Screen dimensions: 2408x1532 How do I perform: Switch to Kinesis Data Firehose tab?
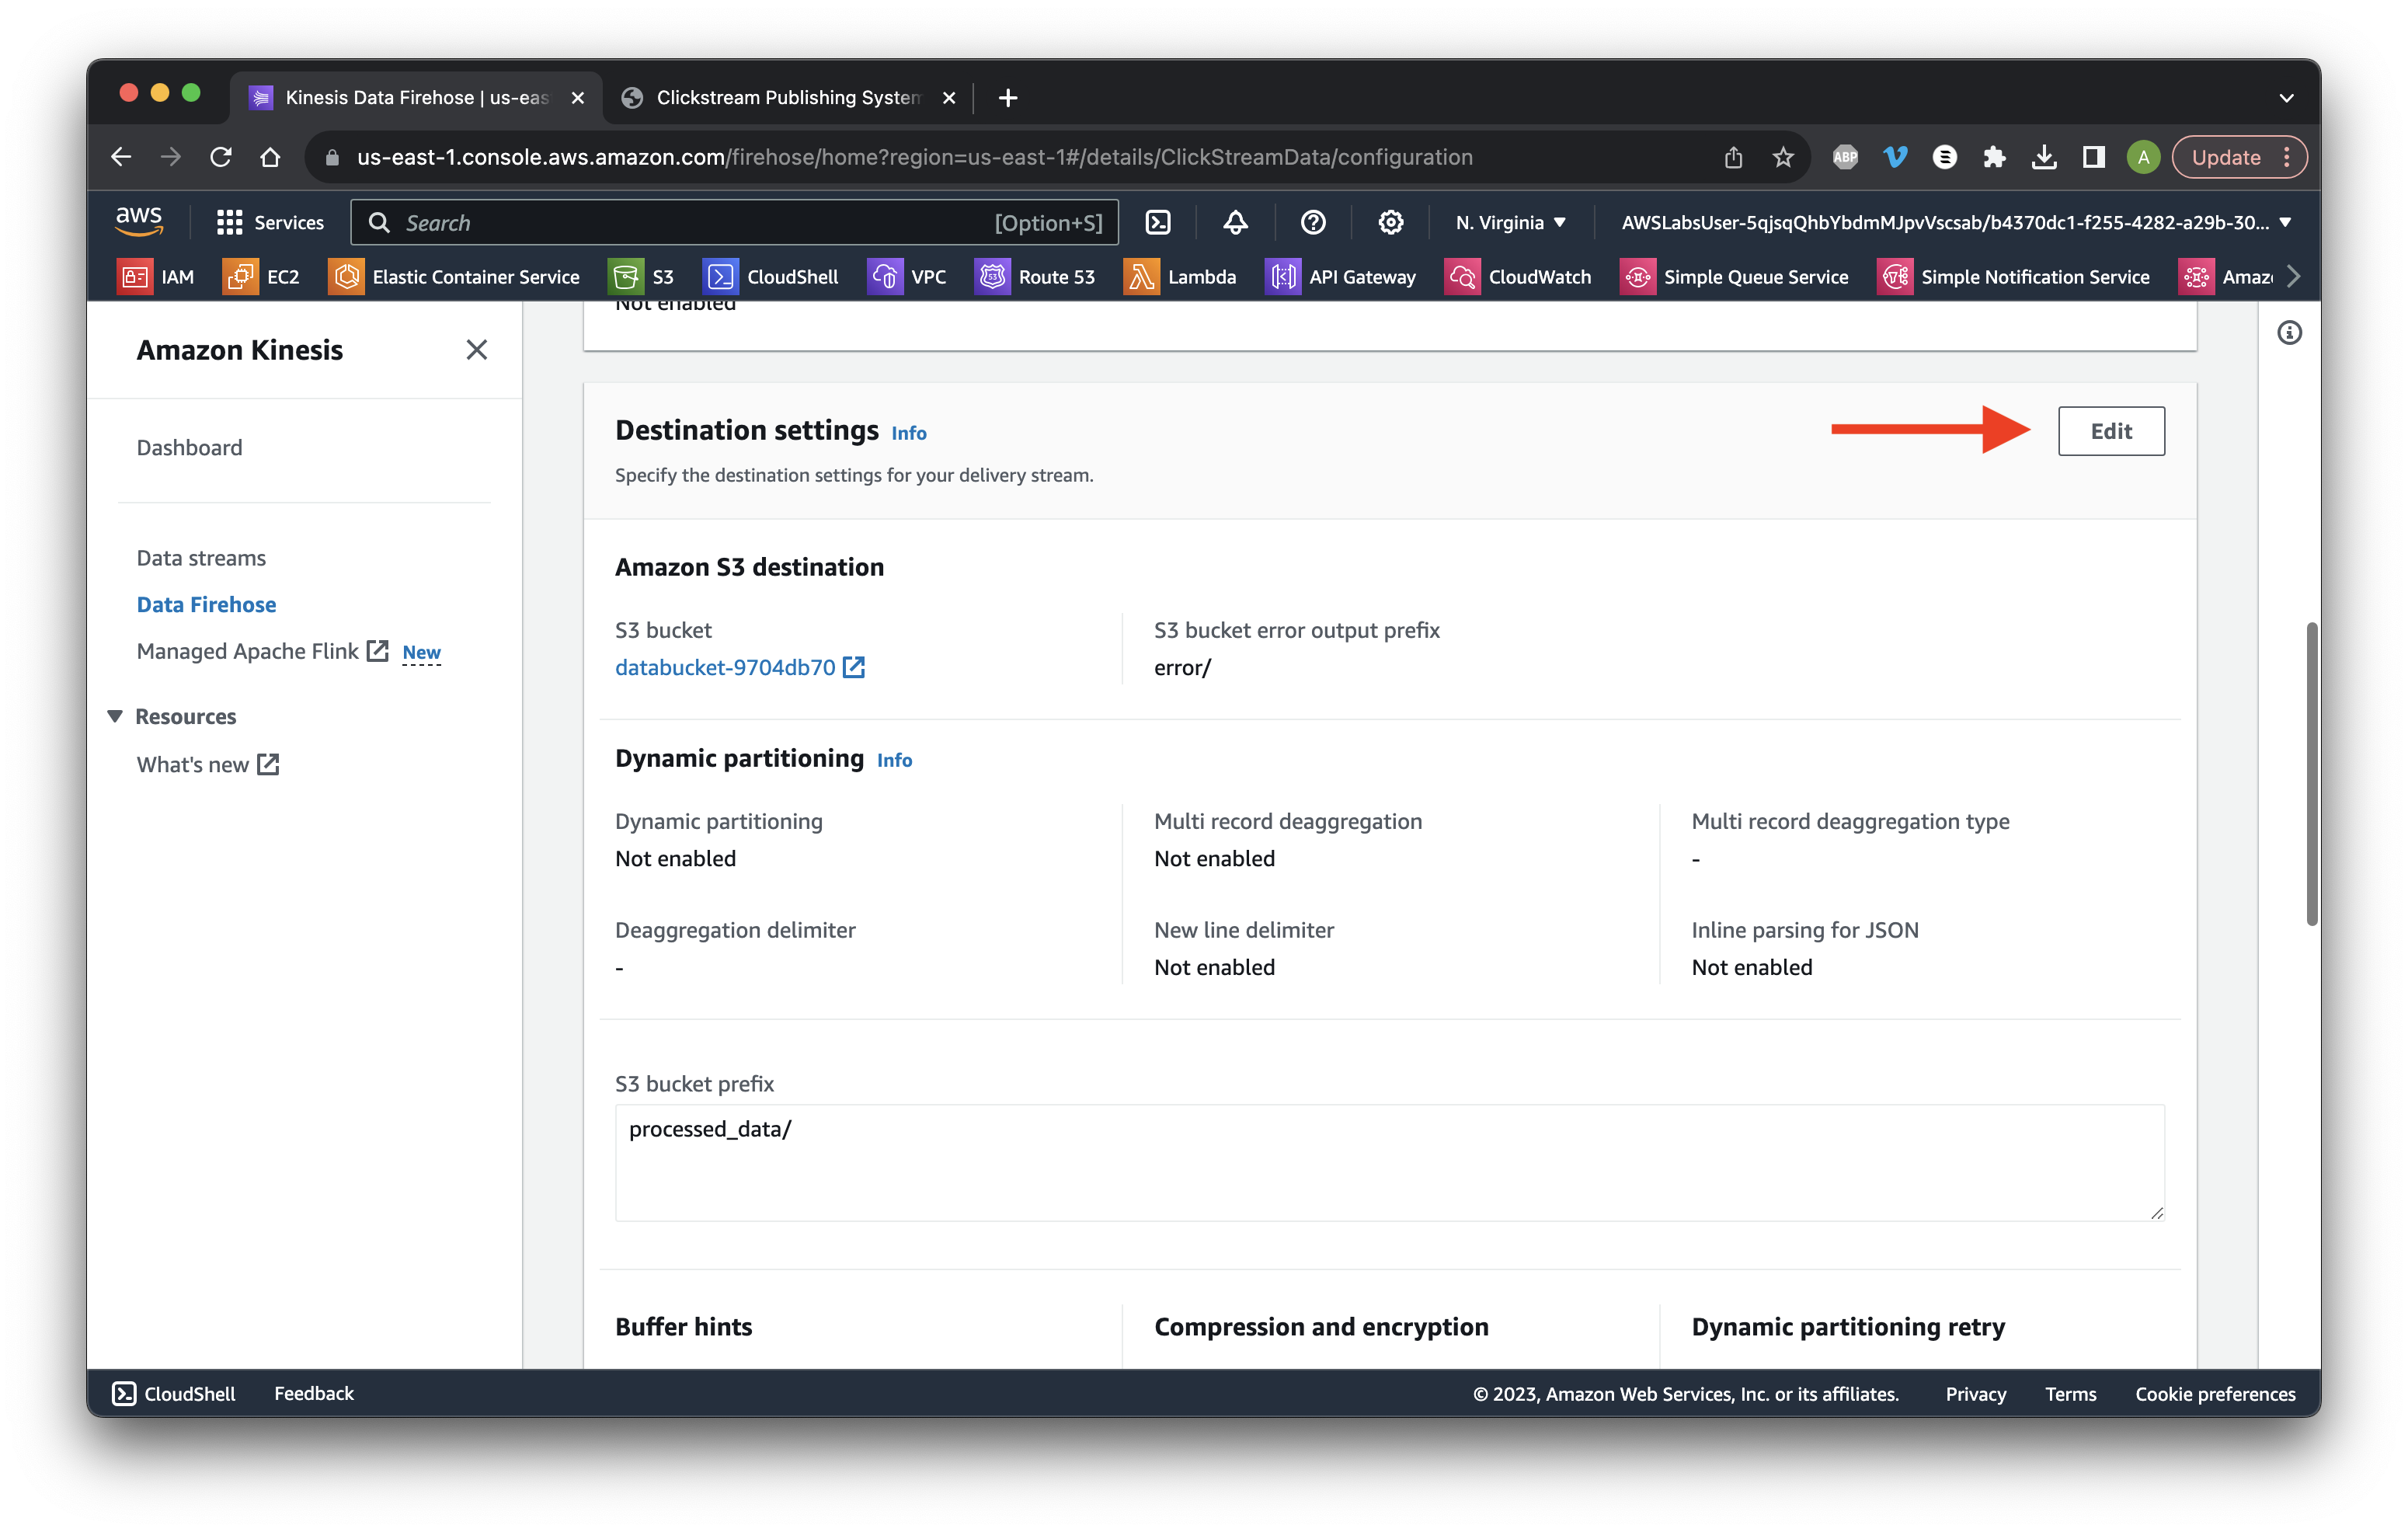point(418,97)
